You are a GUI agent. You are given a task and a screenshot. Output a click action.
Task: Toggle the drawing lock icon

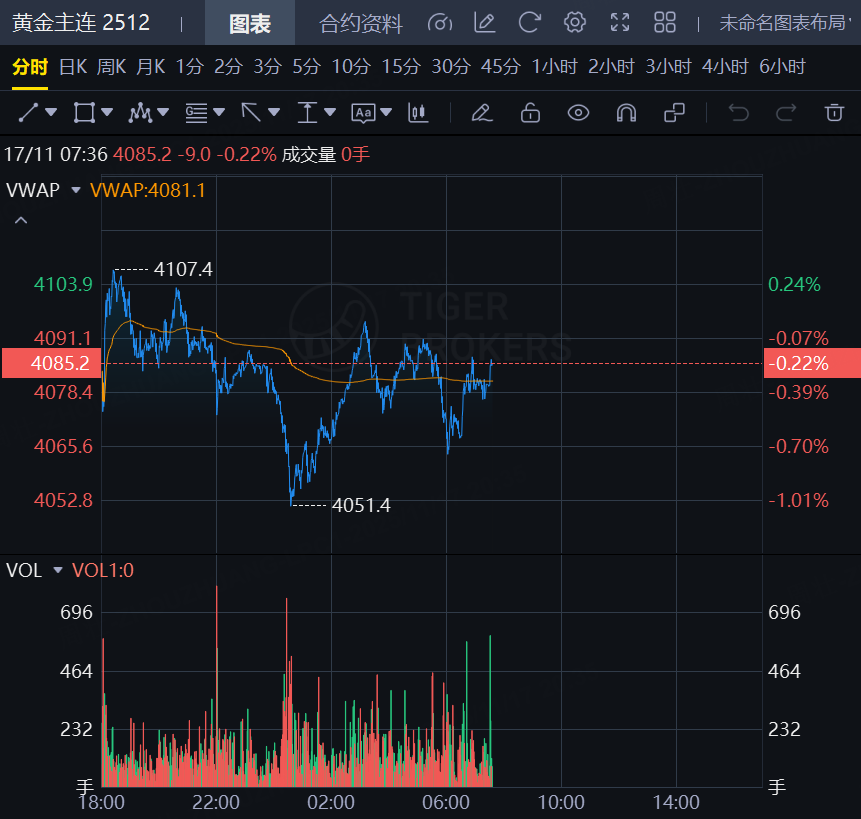coord(530,113)
